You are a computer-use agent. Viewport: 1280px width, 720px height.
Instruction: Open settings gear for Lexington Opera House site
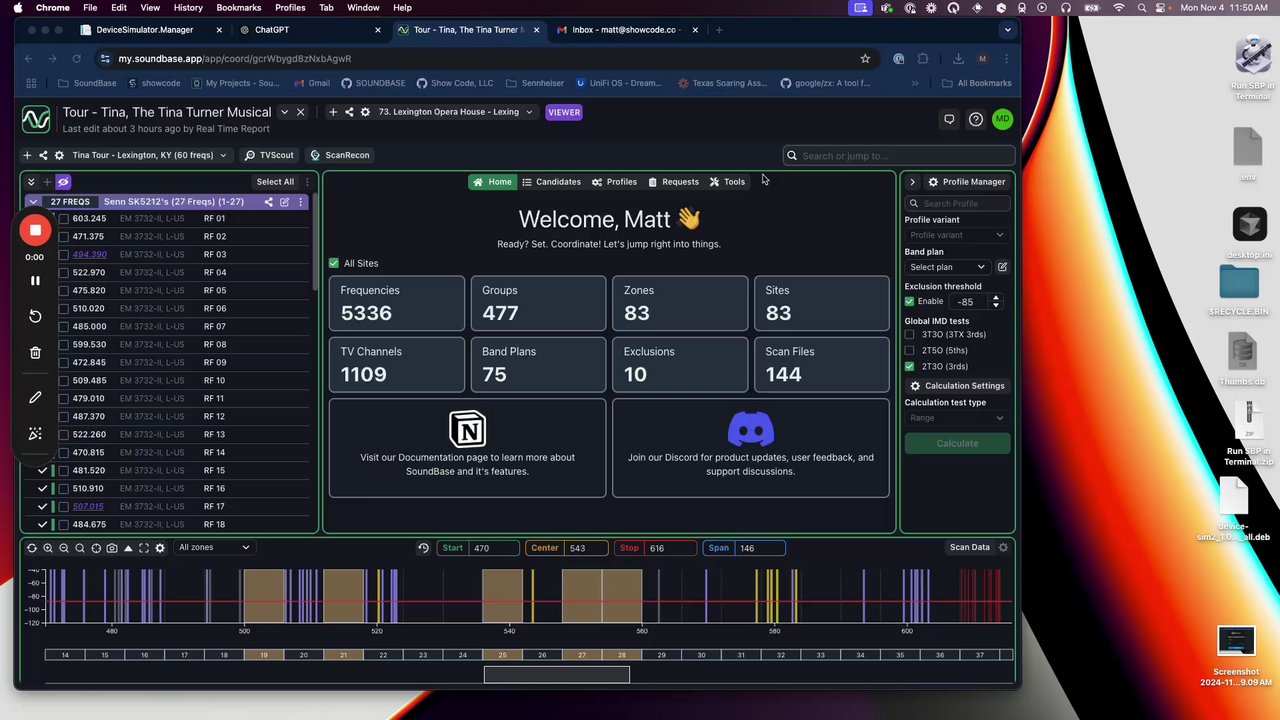[x=365, y=112]
